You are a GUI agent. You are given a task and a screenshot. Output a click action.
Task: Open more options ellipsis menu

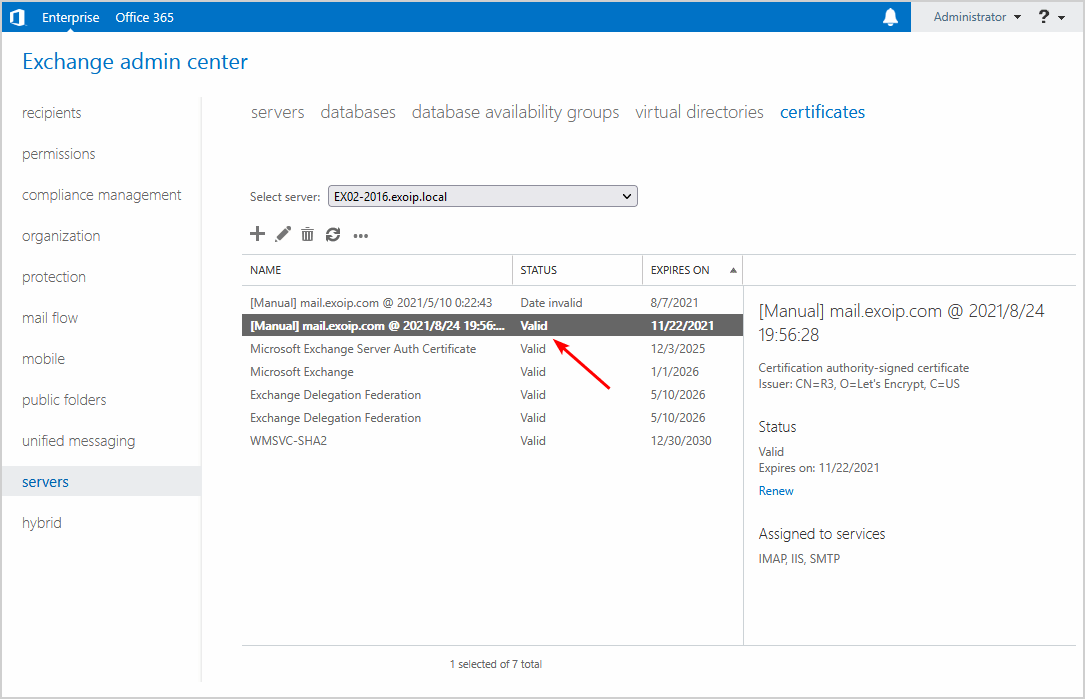tap(361, 236)
